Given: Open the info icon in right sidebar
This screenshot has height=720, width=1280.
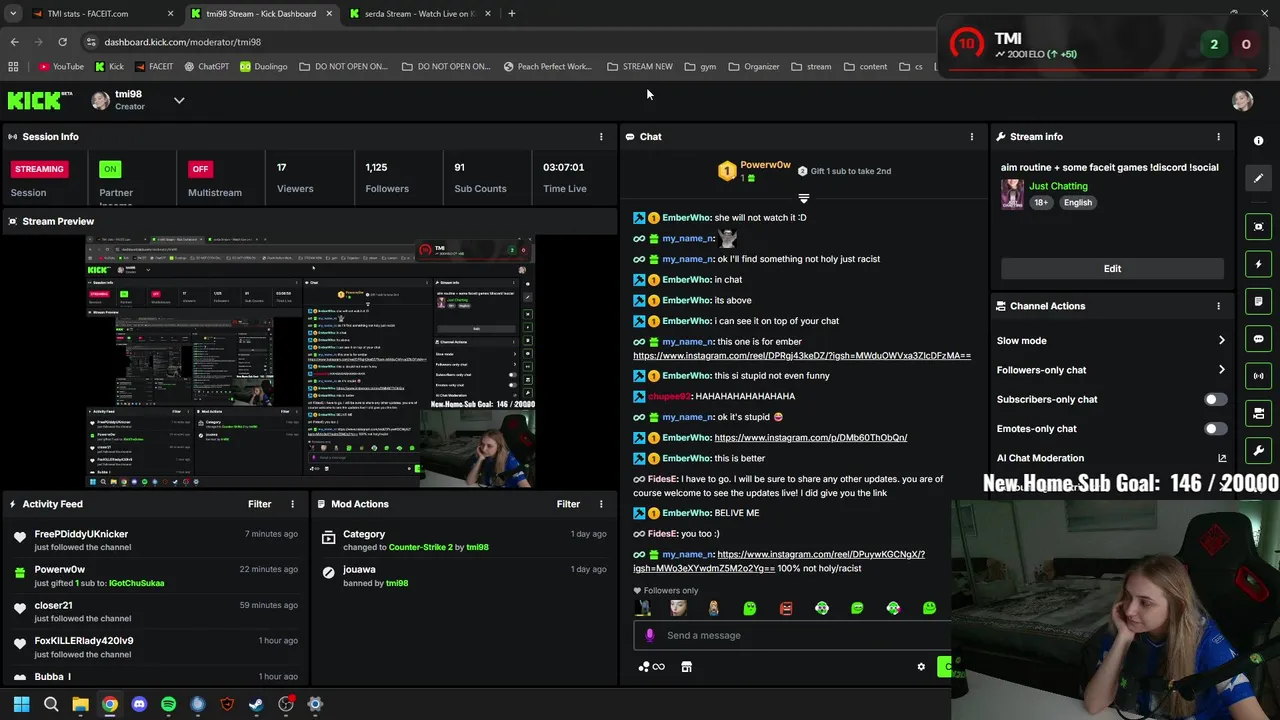Looking at the screenshot, I should (x=1258, y=141).
